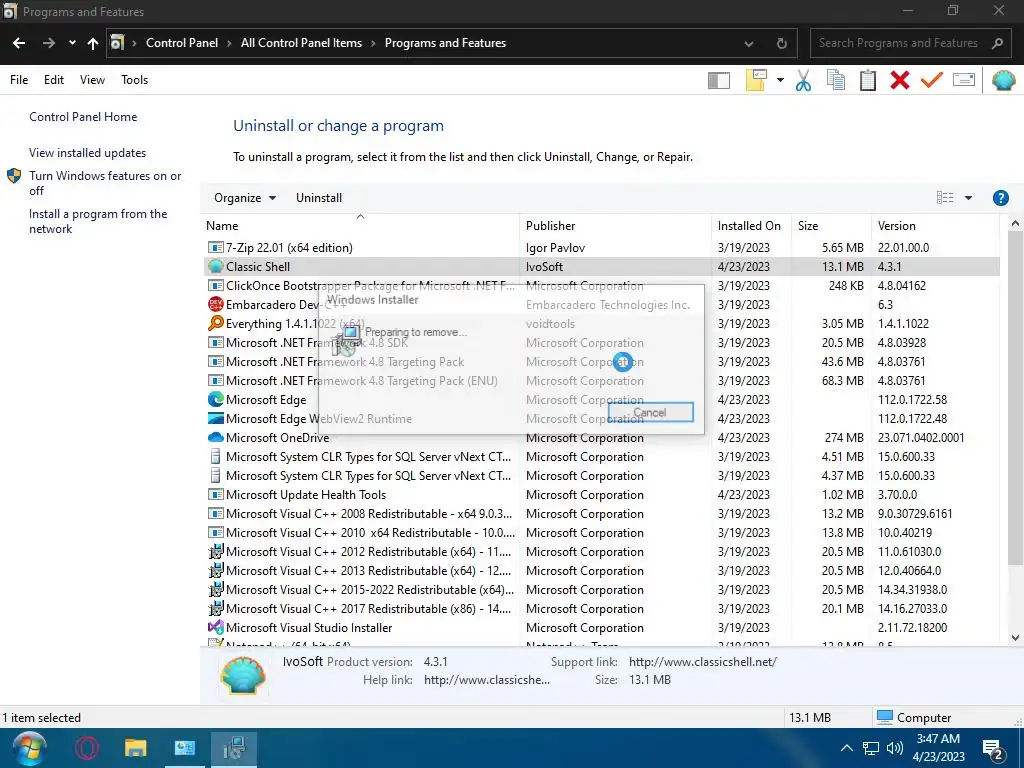Screen dimensions: 1024x768
Task: Open the view options dropdown arrow
Action: coord(968,198)
